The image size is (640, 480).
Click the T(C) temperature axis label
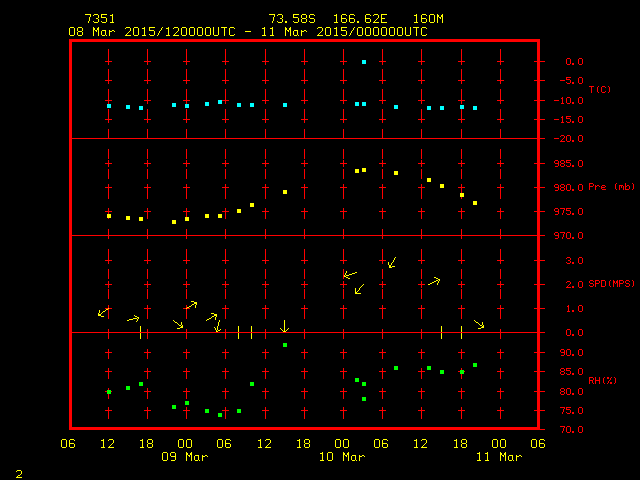(599, 90)
